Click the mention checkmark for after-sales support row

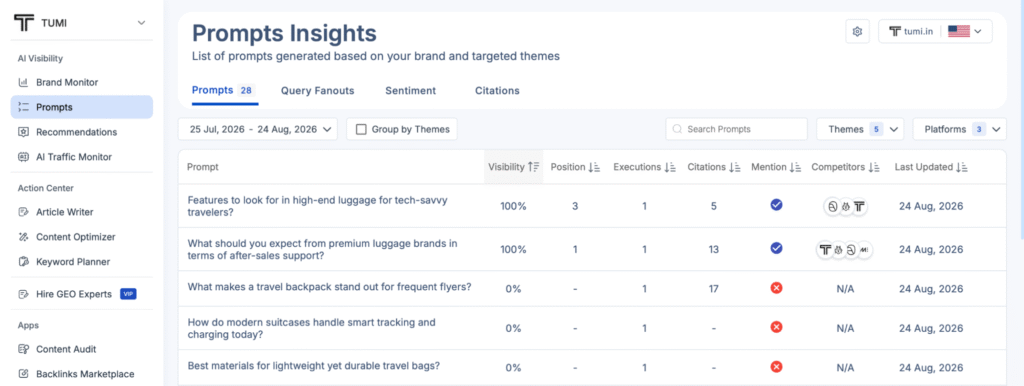776,248
